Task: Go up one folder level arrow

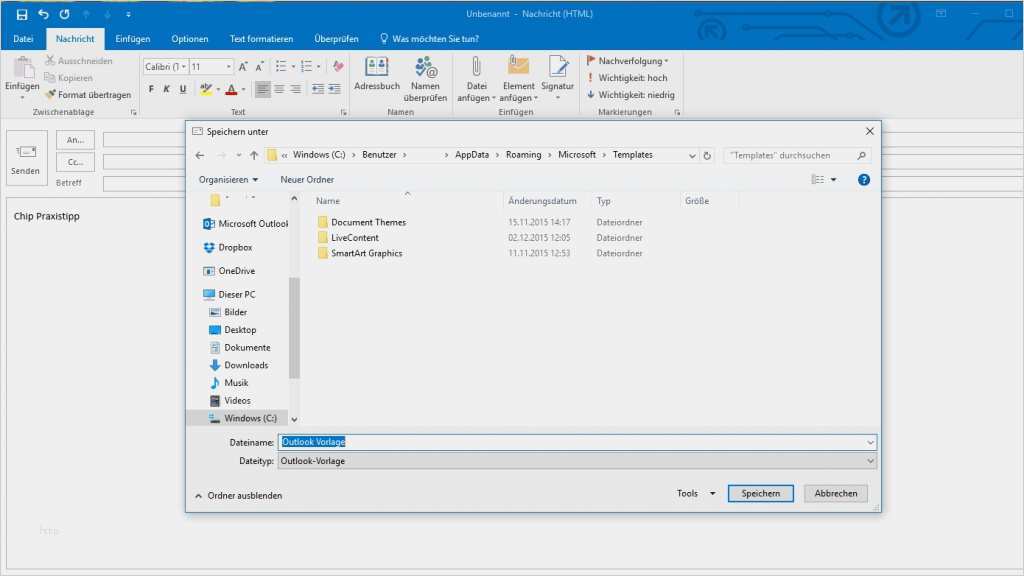Action: pos(254,156)
